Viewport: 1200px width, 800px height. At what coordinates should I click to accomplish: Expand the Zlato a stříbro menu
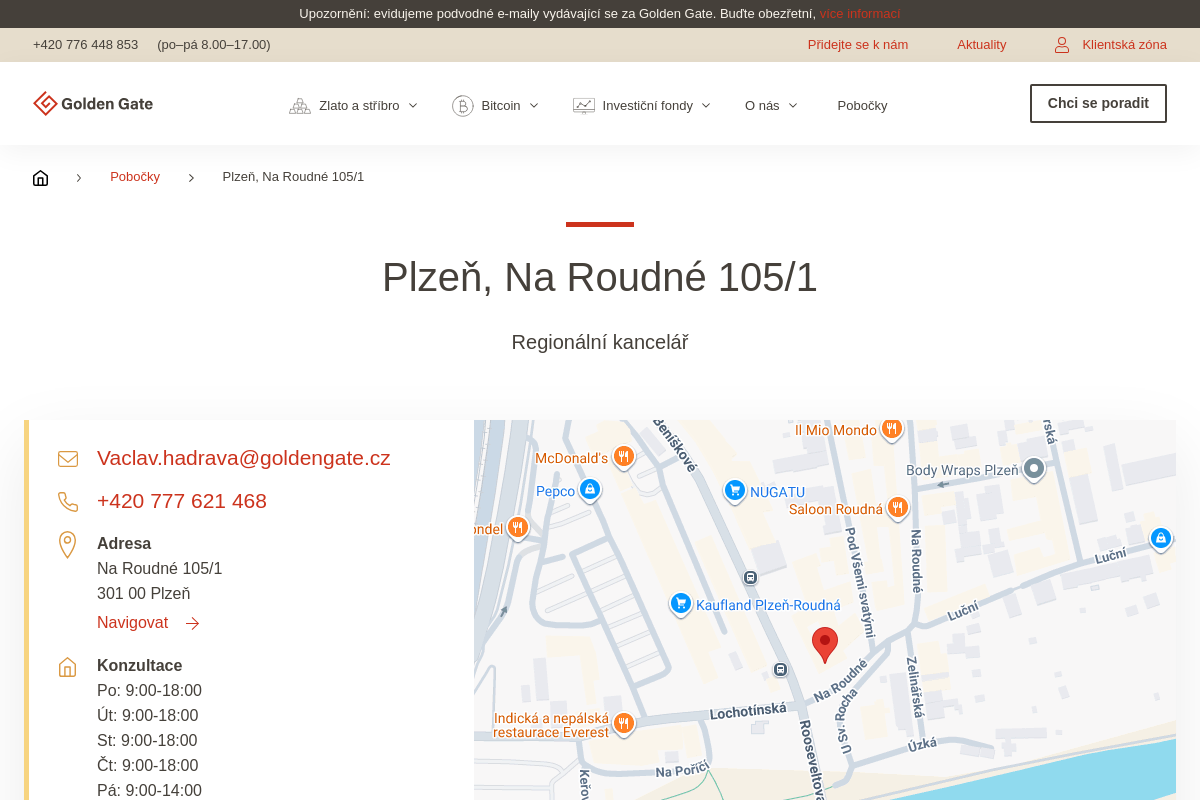[x=354, y=106]
